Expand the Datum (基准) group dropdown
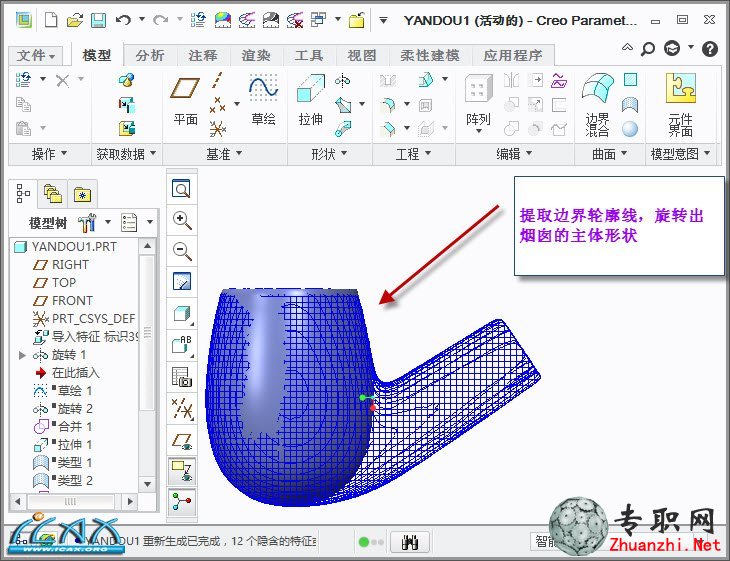 (224, 154)
